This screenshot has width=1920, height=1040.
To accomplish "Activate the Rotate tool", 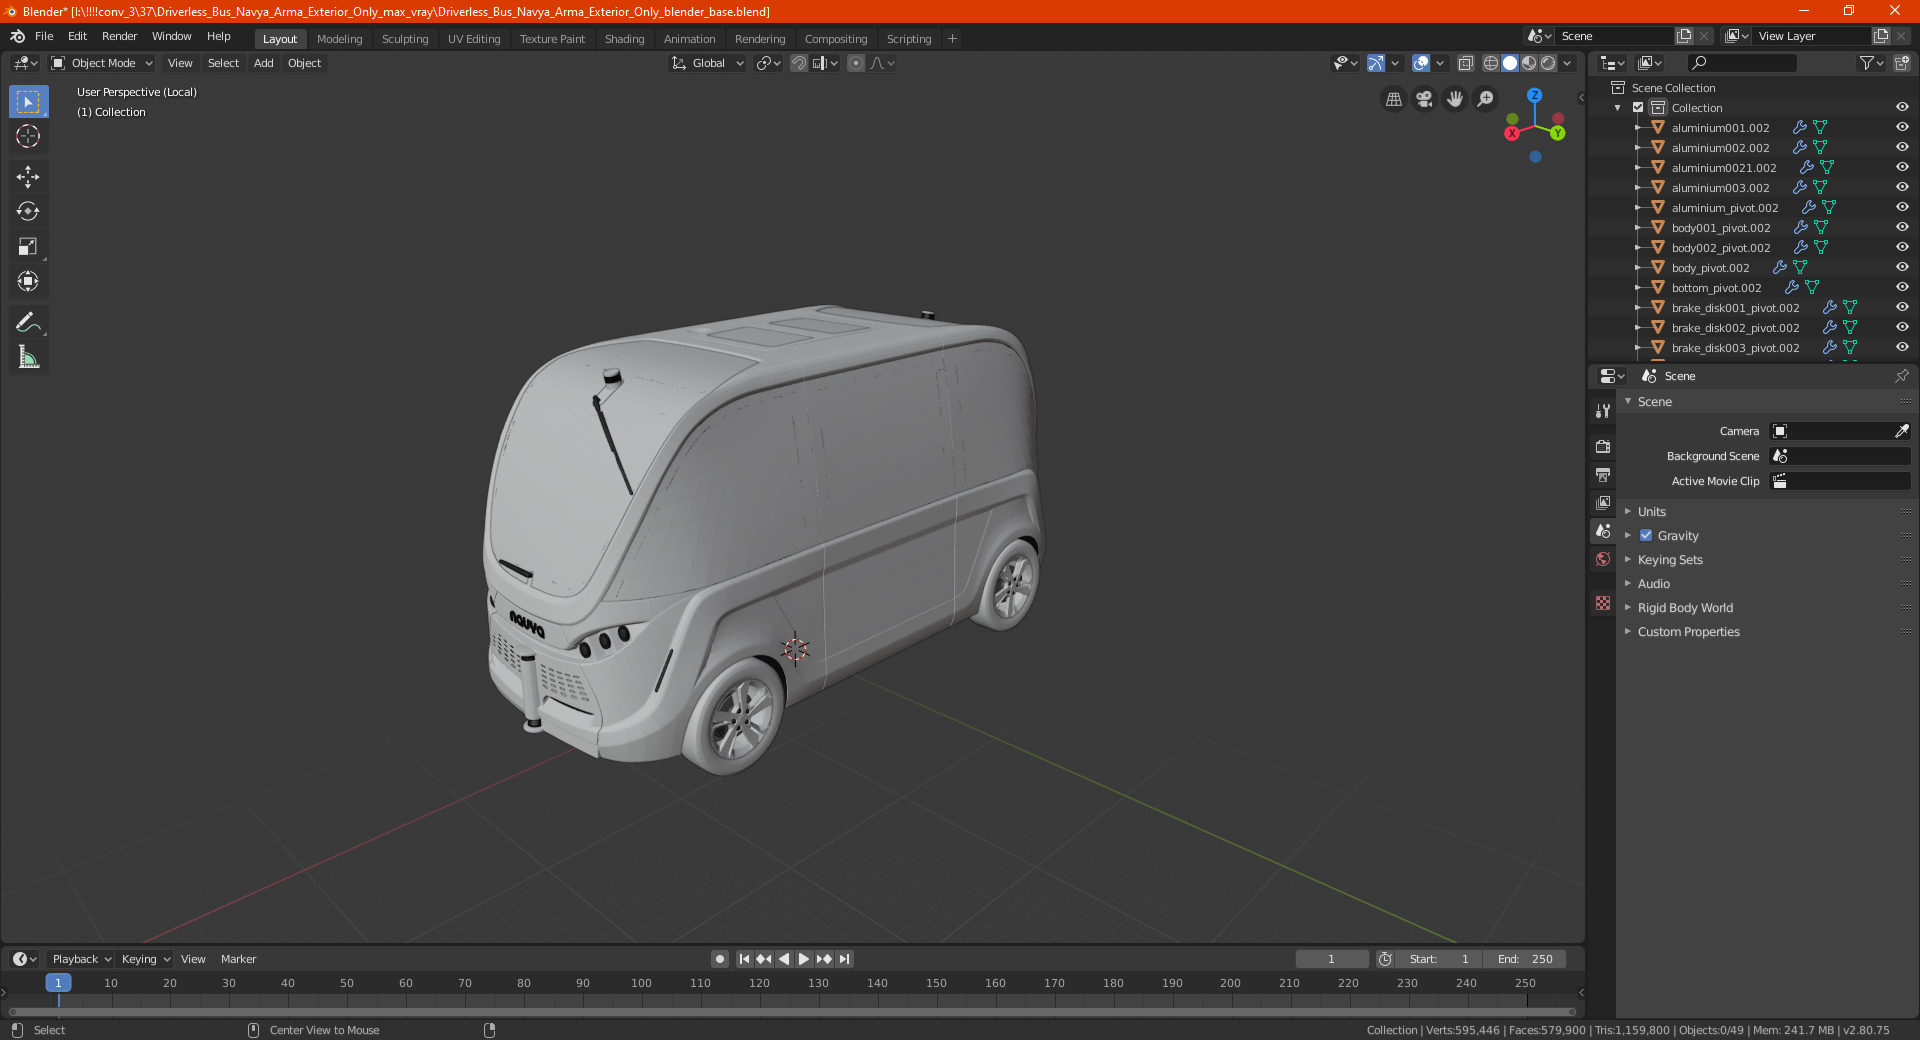I will coord(28,211).
